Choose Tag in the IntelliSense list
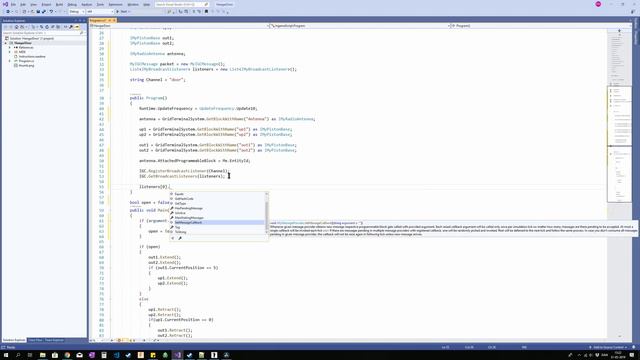 tap(178, 227)
